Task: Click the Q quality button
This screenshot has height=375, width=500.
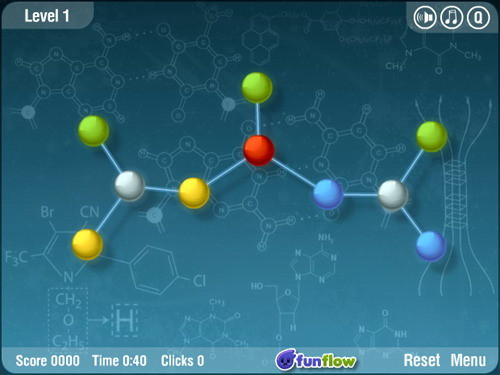Action: tap(478, 17)
